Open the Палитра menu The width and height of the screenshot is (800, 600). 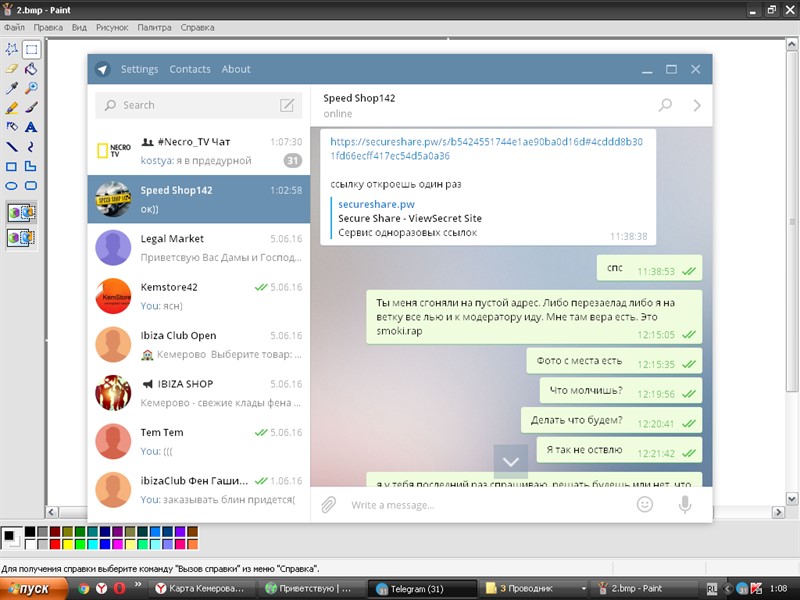point(154,28)
